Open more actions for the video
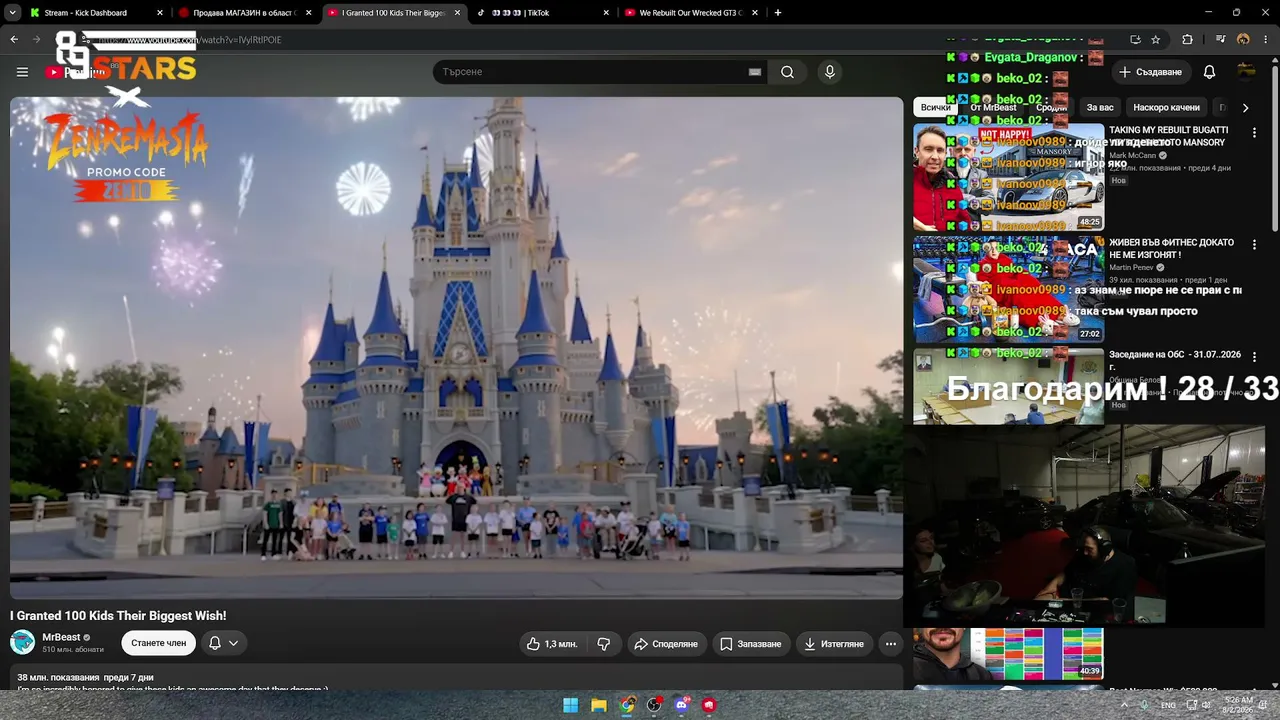This screenshot has width=1280, height=720. [890, 644]
